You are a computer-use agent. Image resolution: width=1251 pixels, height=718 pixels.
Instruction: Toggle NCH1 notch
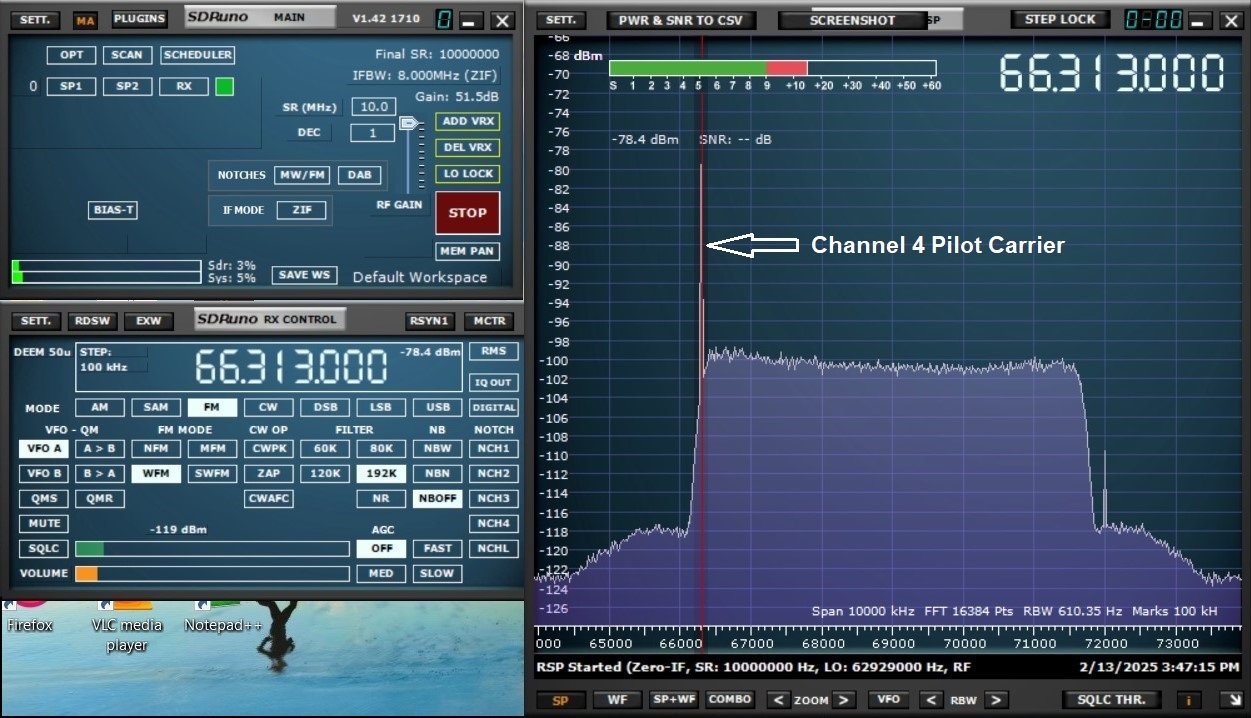click(494, 448)
